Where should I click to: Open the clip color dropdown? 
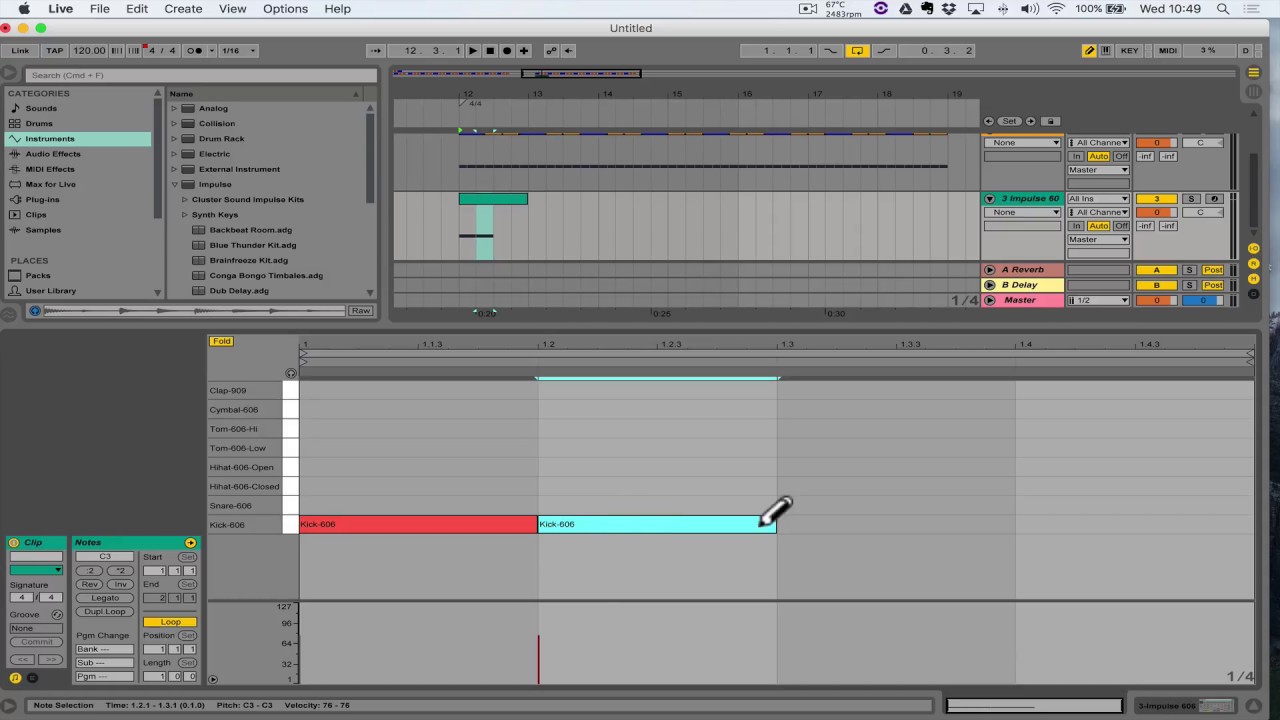[36, 570]
